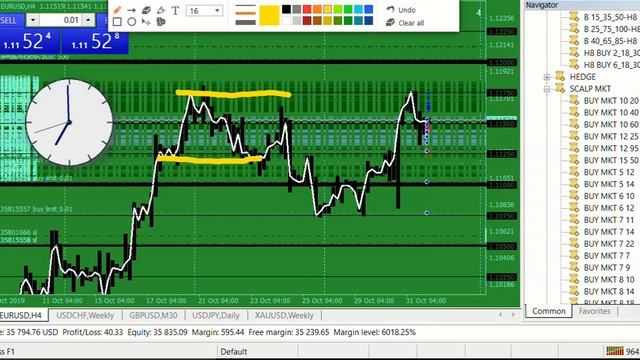Open the Favorites tab in Navigator
The width and height of the screenshot is (640, 360).
594,311
